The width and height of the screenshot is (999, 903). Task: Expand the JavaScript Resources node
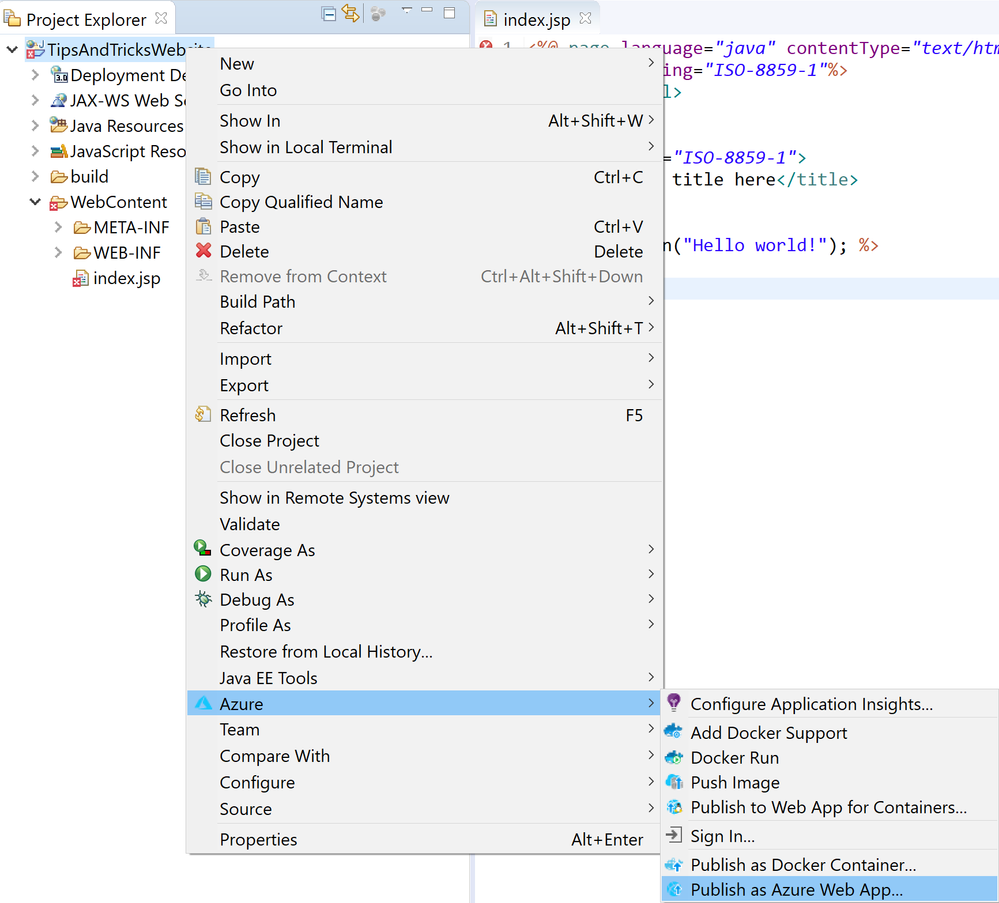pos(35,151)
